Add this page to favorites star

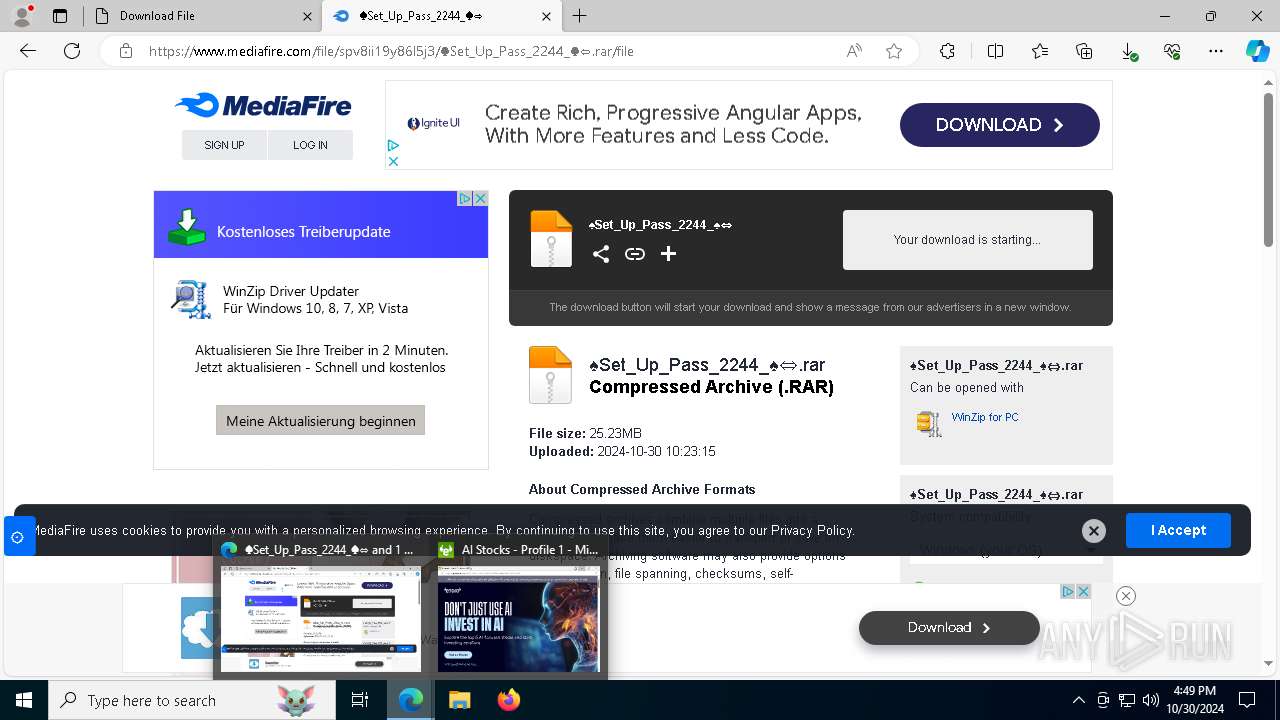pyautogui.click(x=894, y=51)
